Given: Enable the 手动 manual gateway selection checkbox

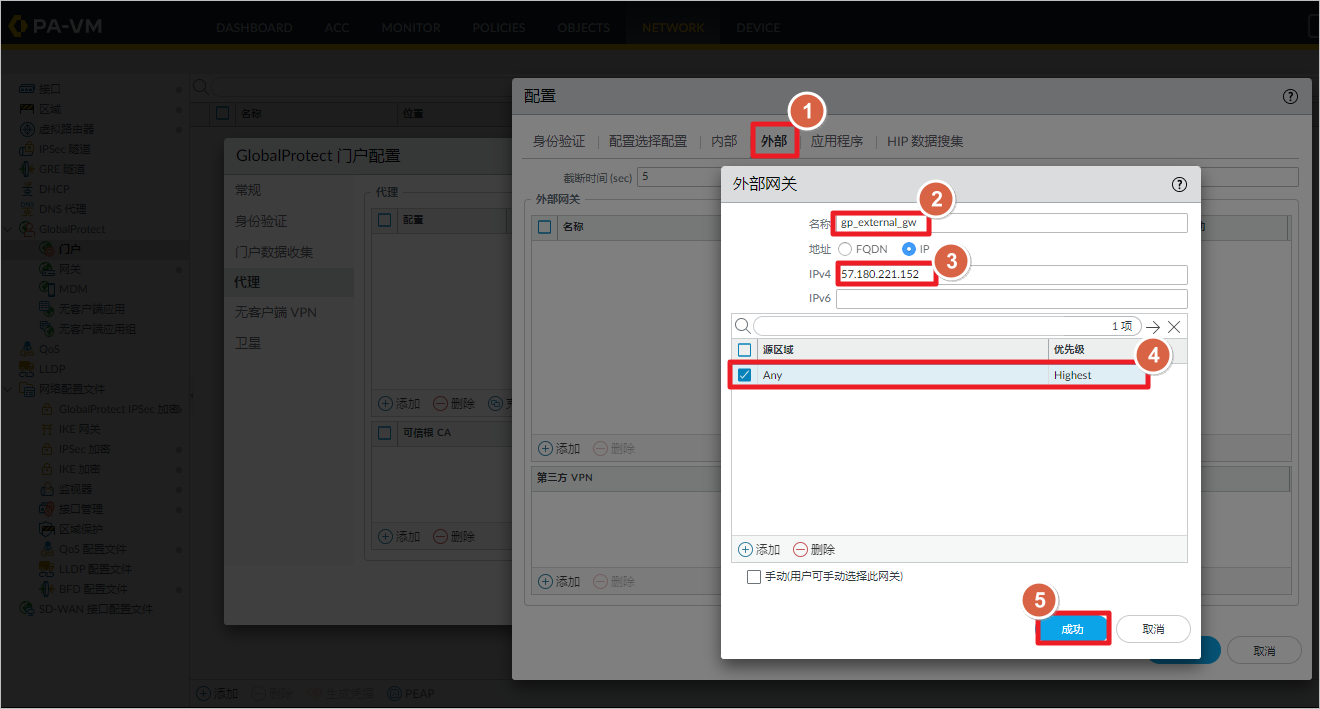Looking at the screenshot, I should click(x=754, y=577).
